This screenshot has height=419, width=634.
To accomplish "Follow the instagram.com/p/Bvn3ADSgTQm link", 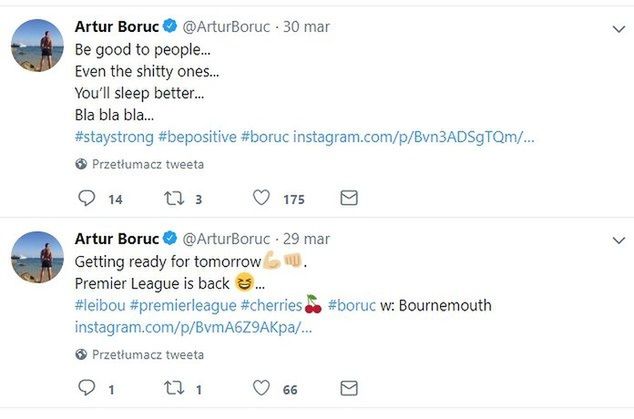I will coord(413,136).
